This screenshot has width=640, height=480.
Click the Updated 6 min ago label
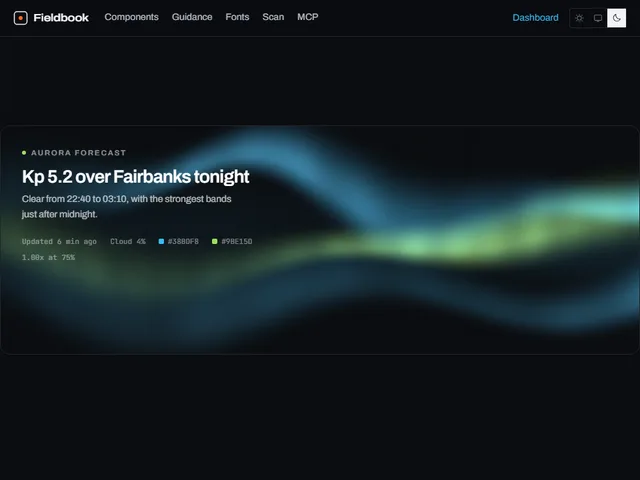[x=59, y=242]
